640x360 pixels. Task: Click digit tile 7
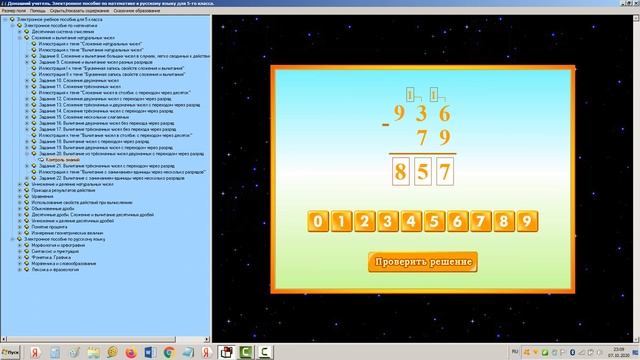[481, 221]
